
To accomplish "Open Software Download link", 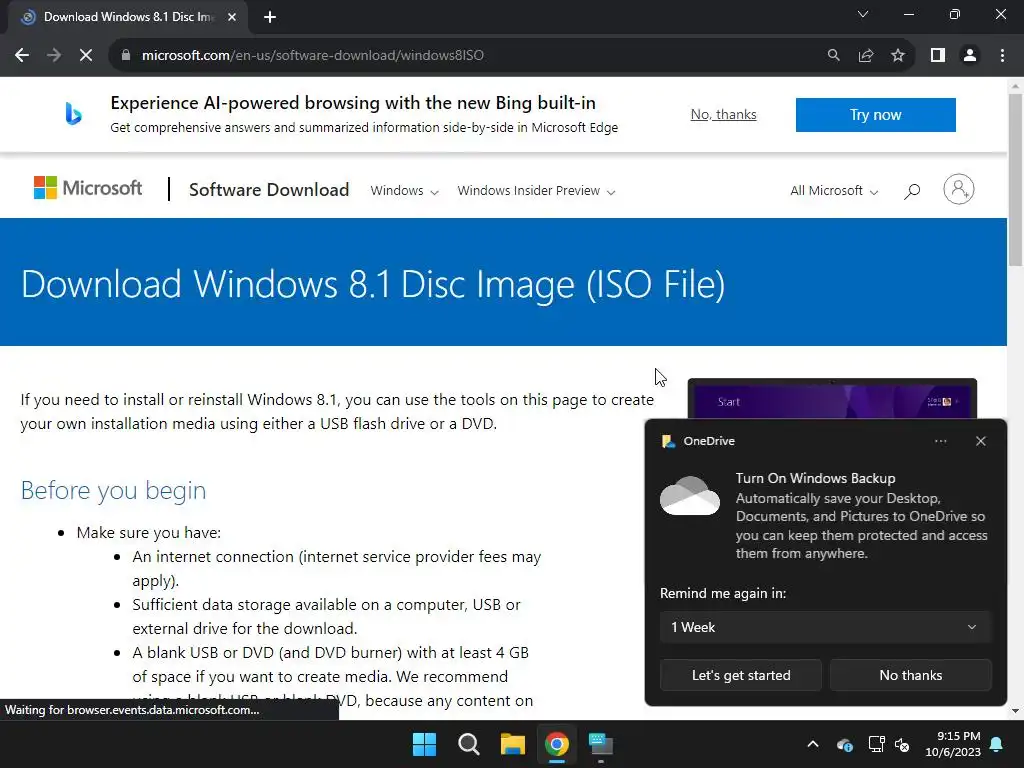I will click(x=269, y=190).
